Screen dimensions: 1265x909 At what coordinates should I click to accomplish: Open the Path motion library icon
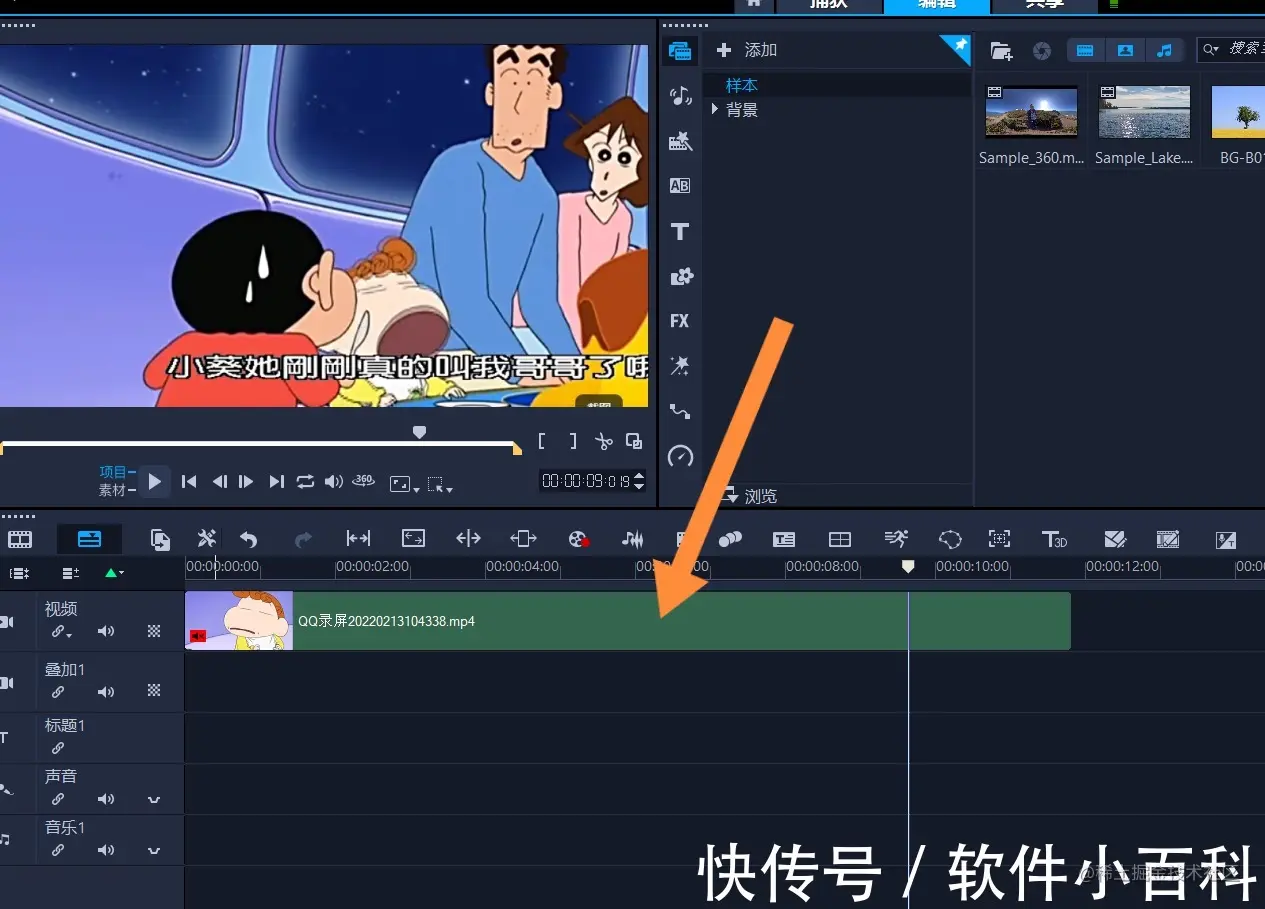pyautogui.click(x=680, y=410)
